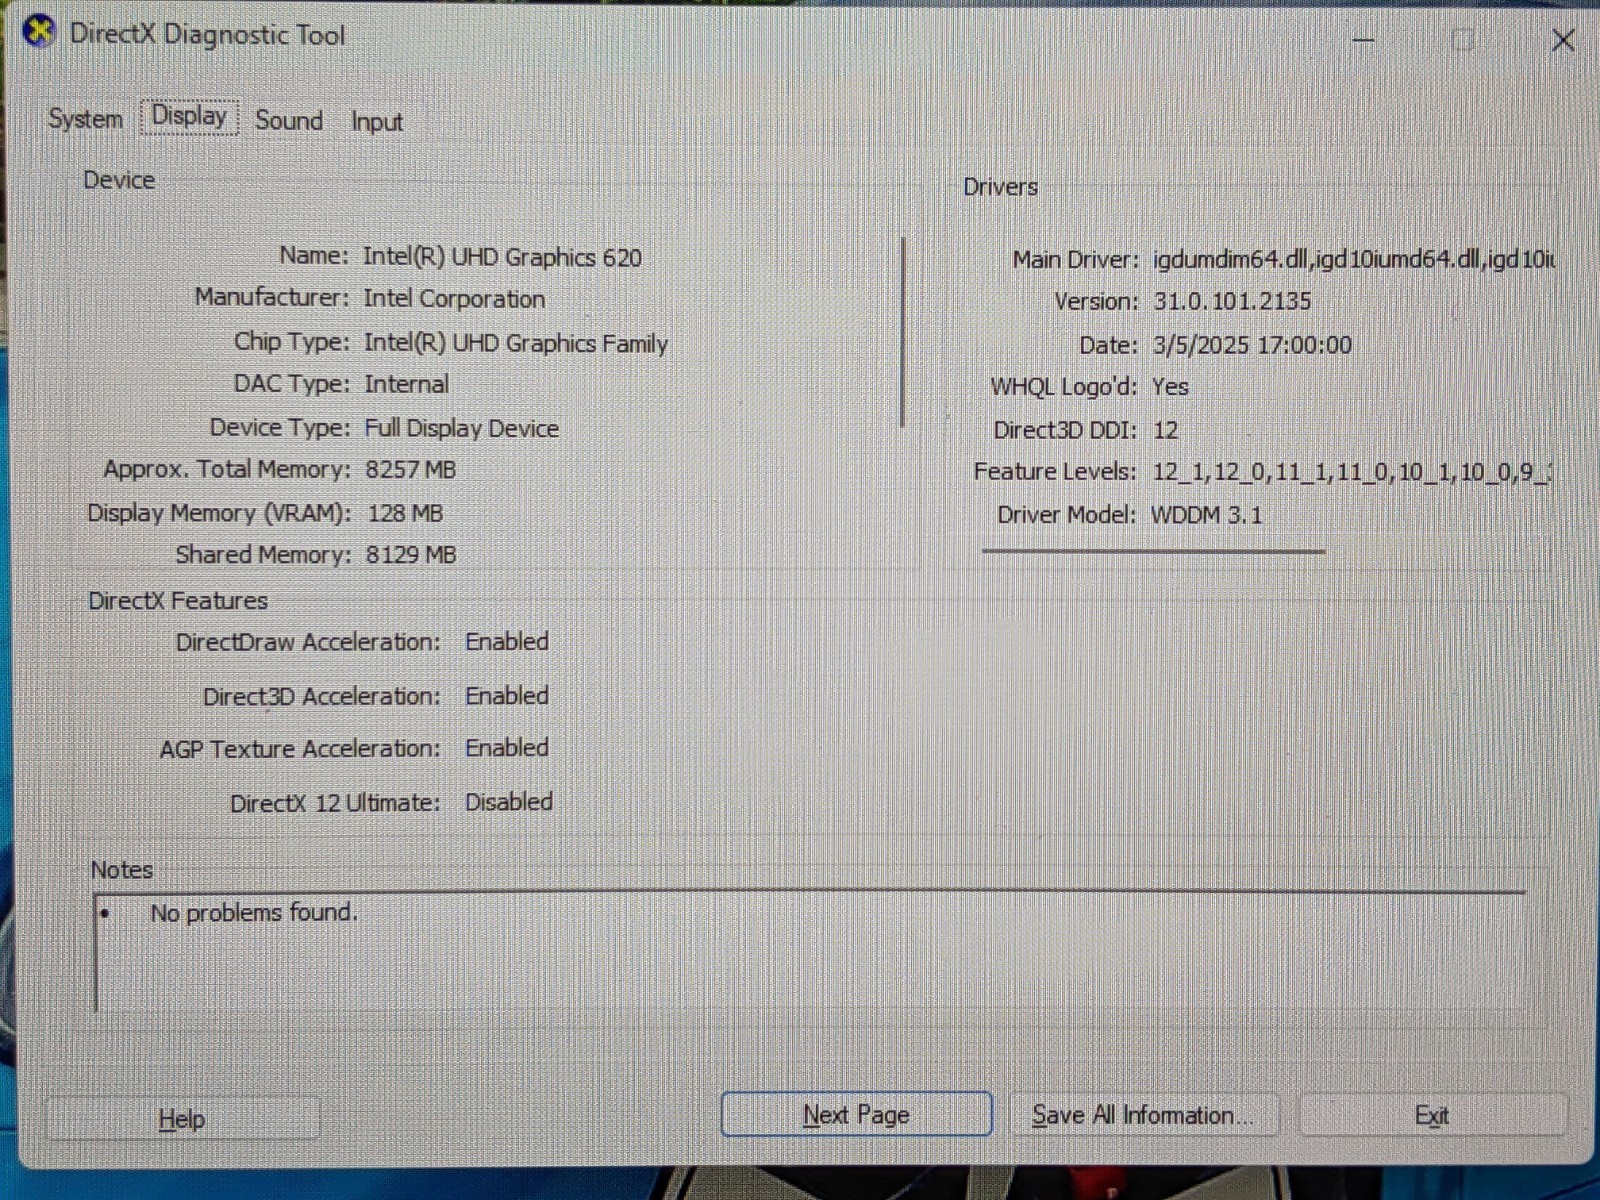The width and height of the screenshot is (1600, 1200).
Task: Click the DirectX 12 Ultimate 'Disabled' status
Action: click(508, 802)
